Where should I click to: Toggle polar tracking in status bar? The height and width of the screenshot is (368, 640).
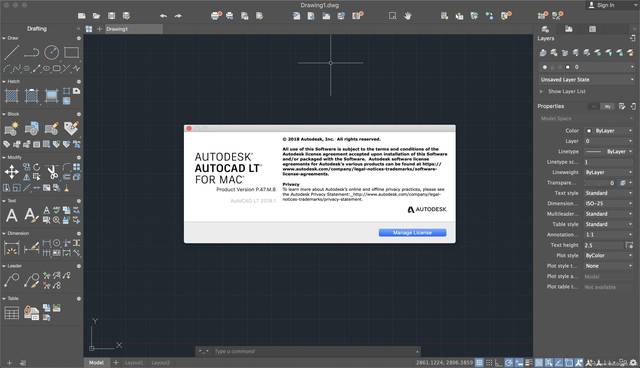click(509, 362)
